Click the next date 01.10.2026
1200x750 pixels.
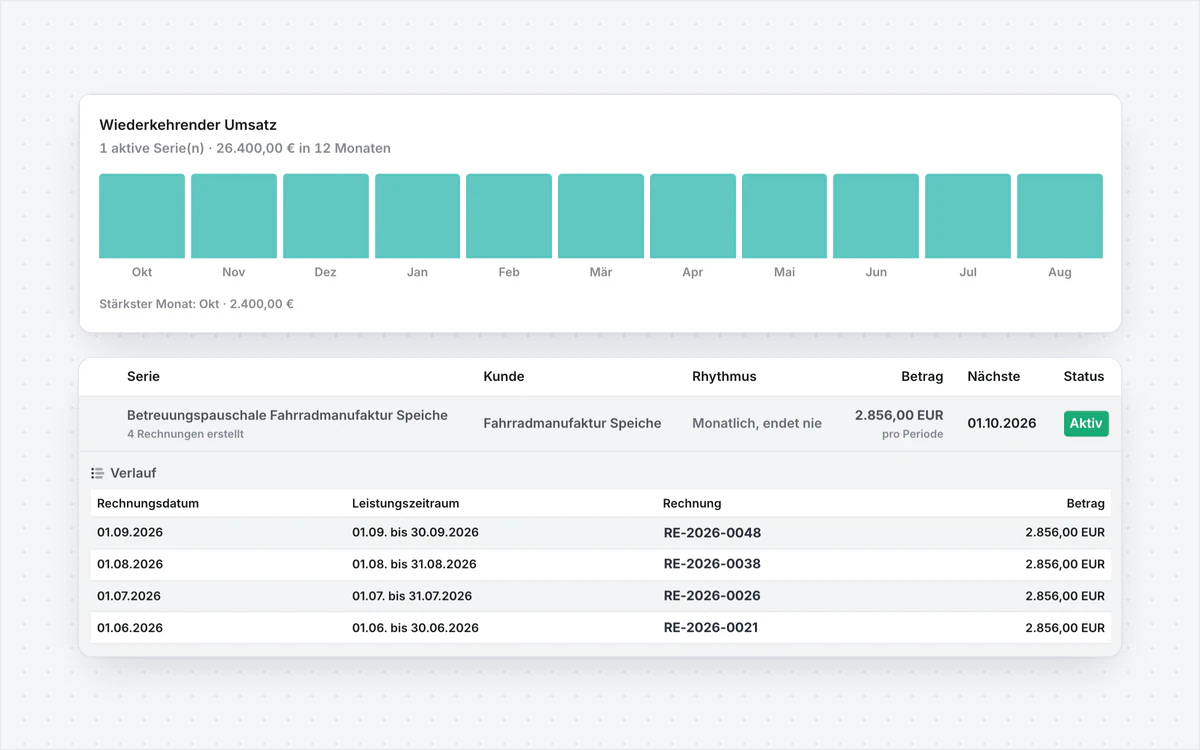pyautogui.click(x=1002, y=423)
